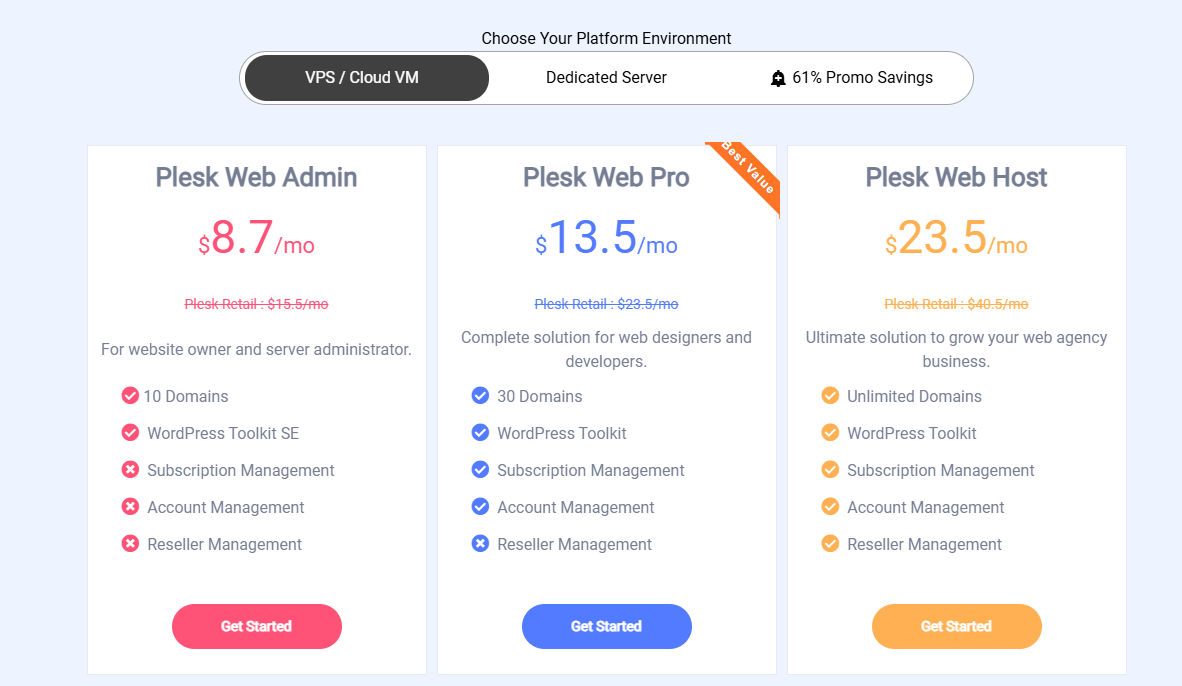Click the Plesk Web Pro plan title
Screen dimensions: 1182x686
coord(606,177)
